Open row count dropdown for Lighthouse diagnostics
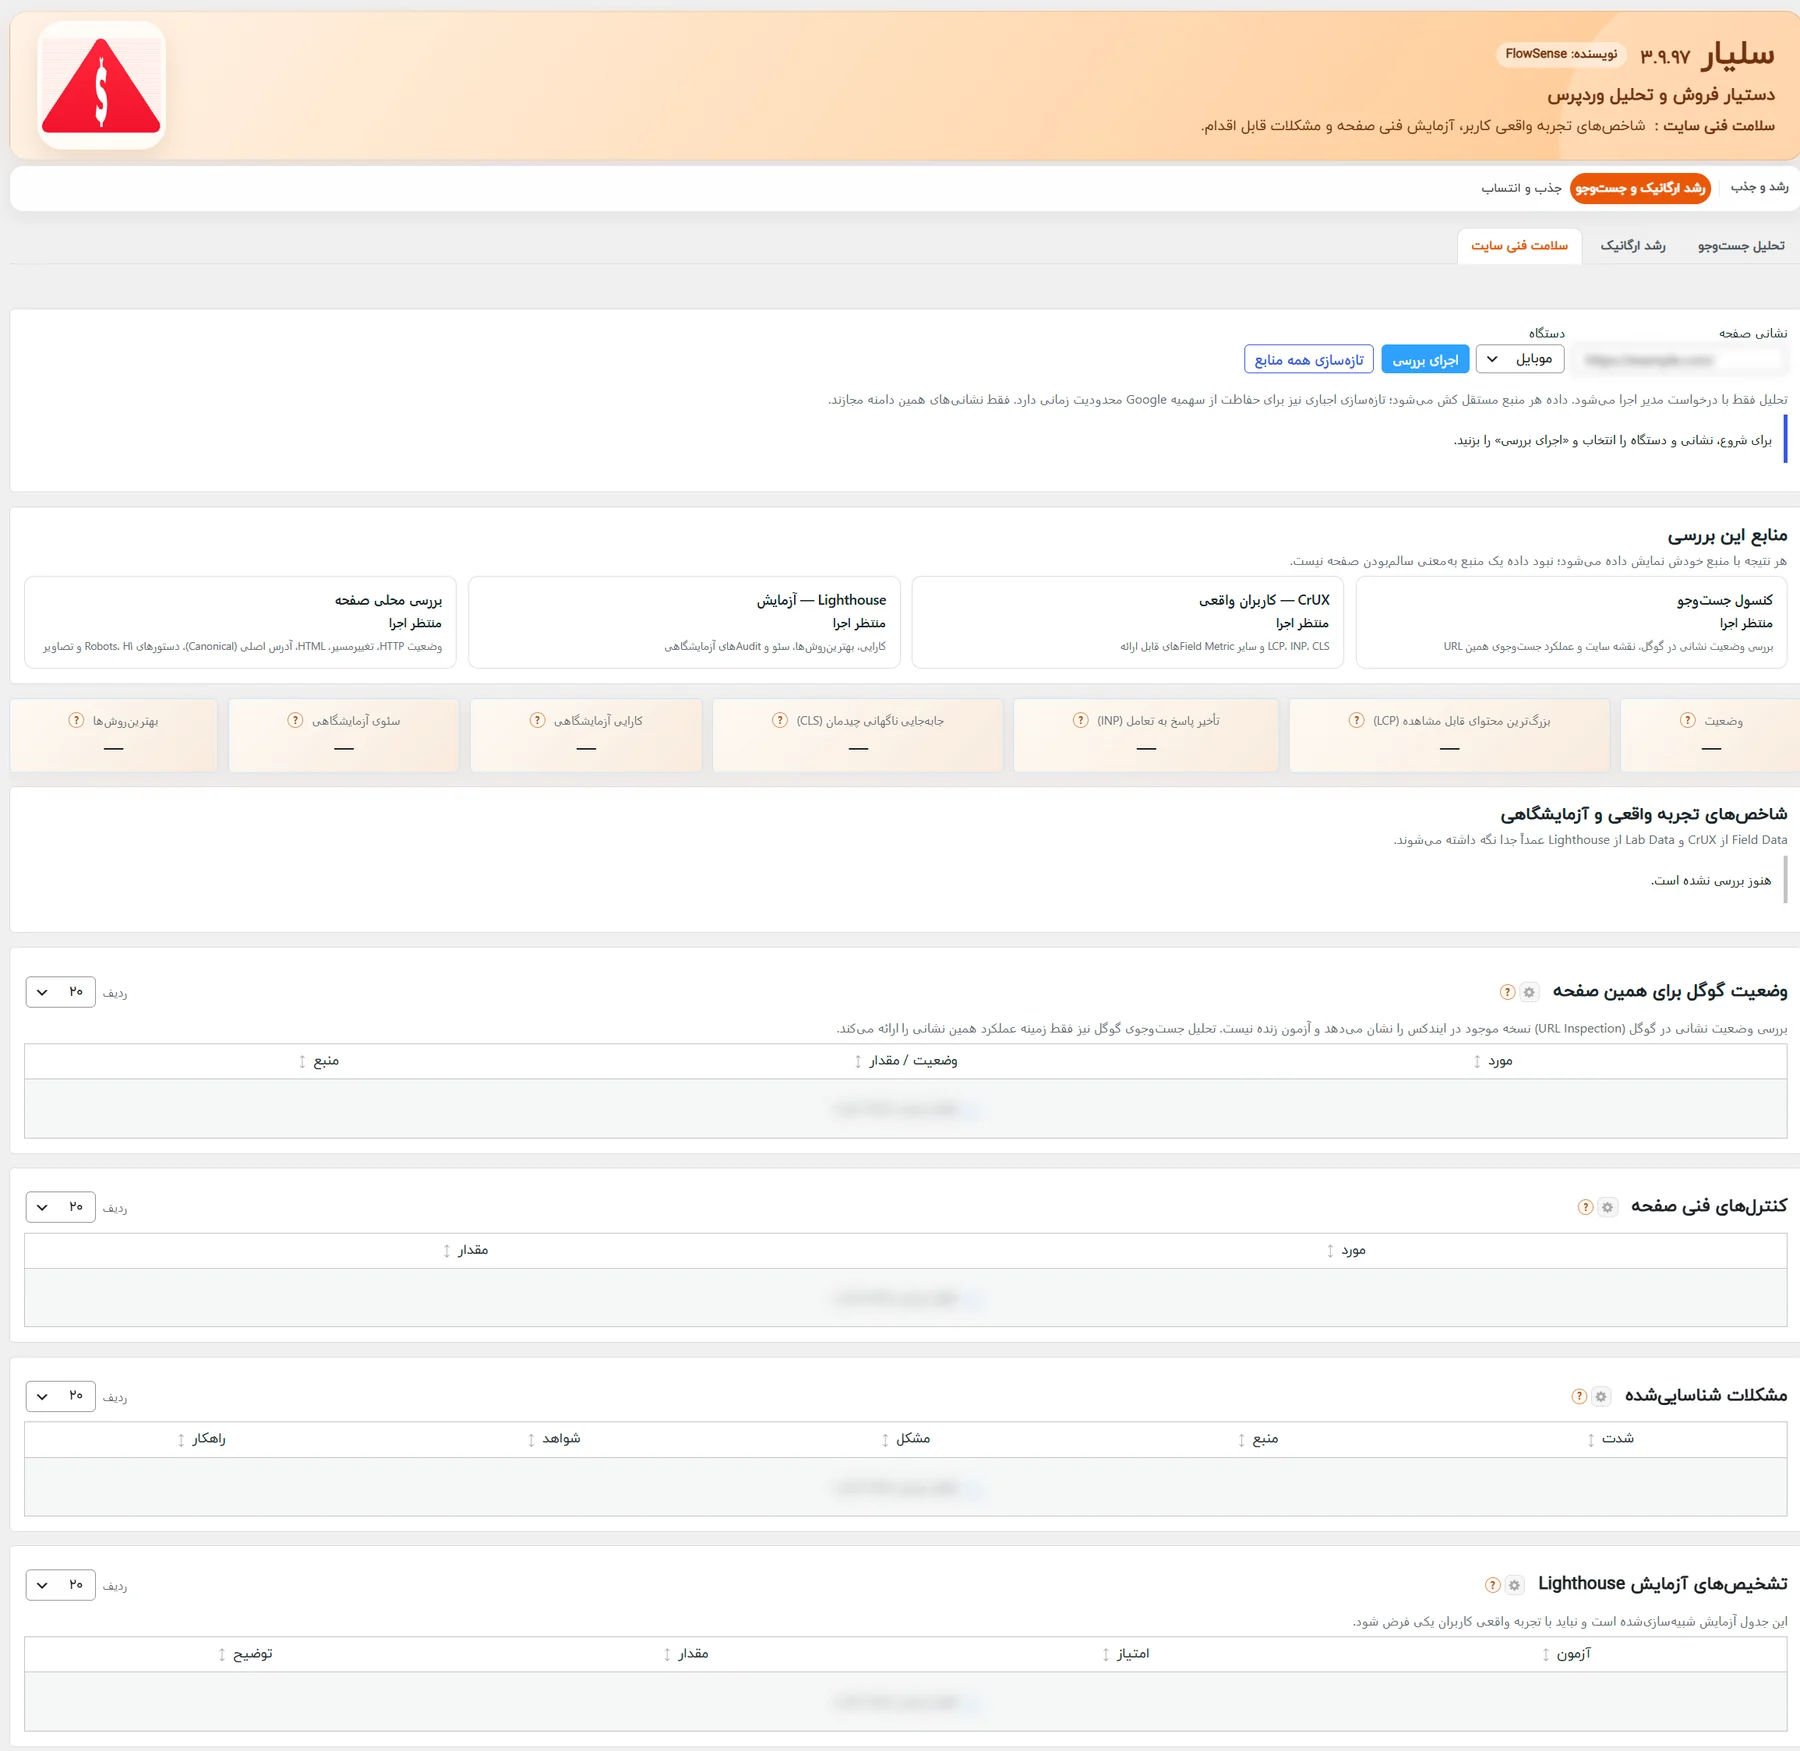This screenshot has height=1751, width=1800. click(x=60, y=1585)
